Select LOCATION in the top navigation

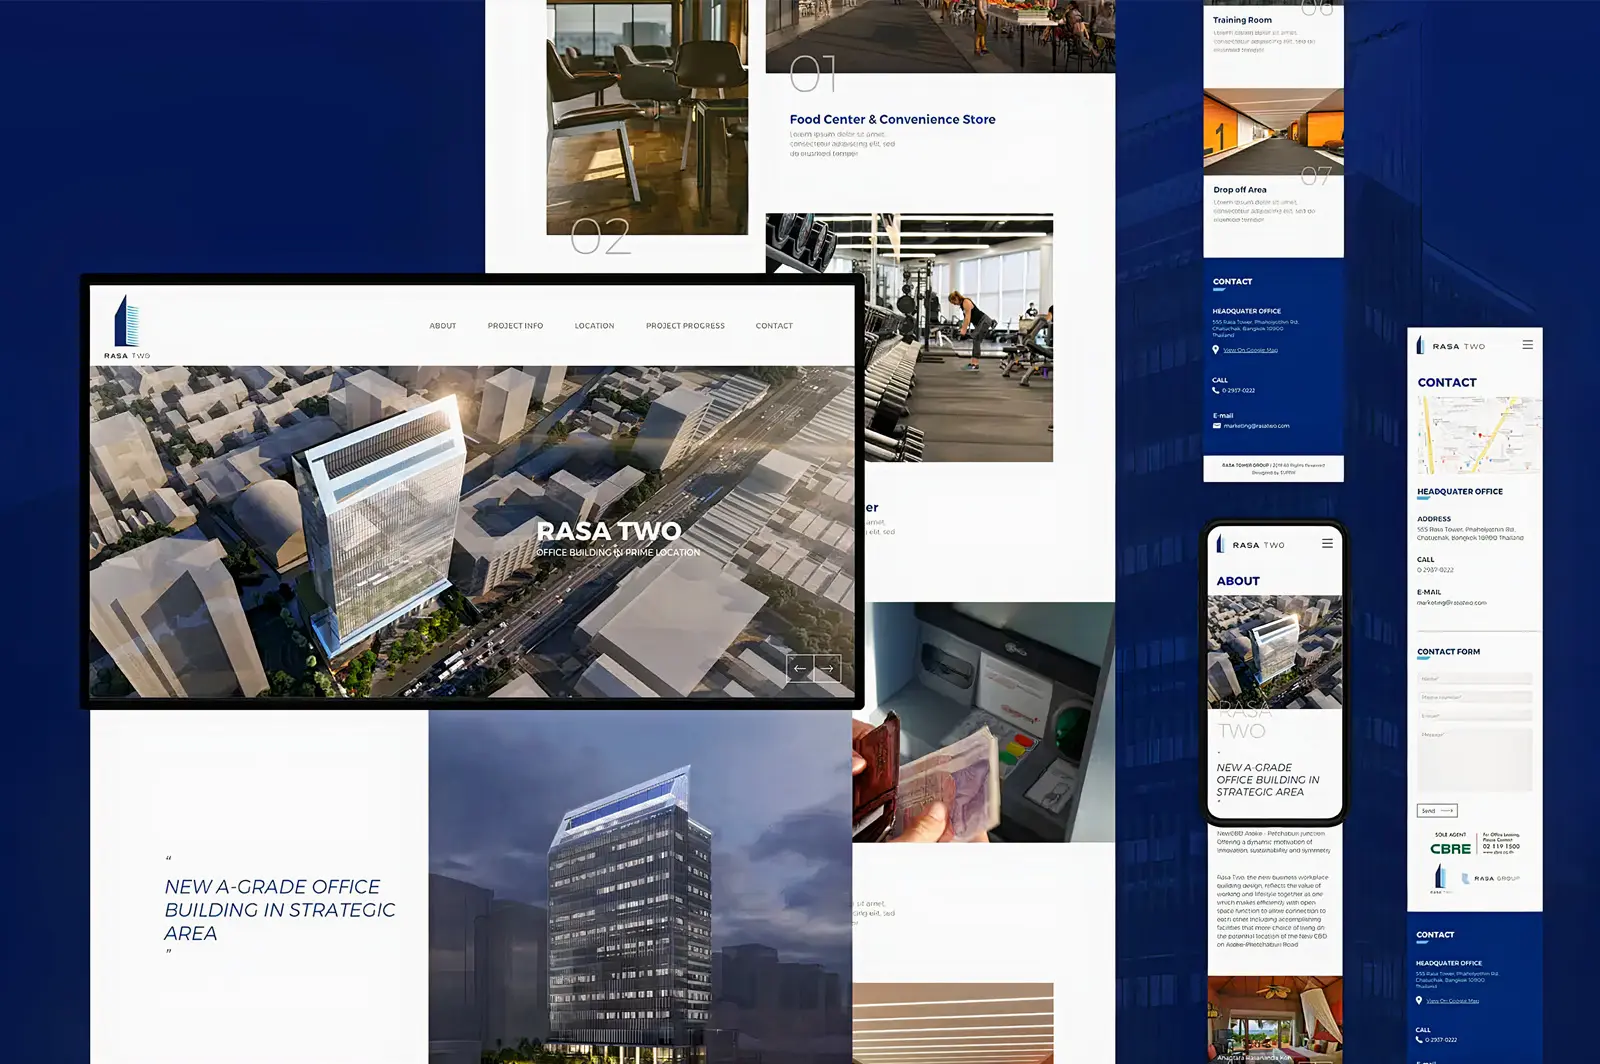tap(594, 326)
